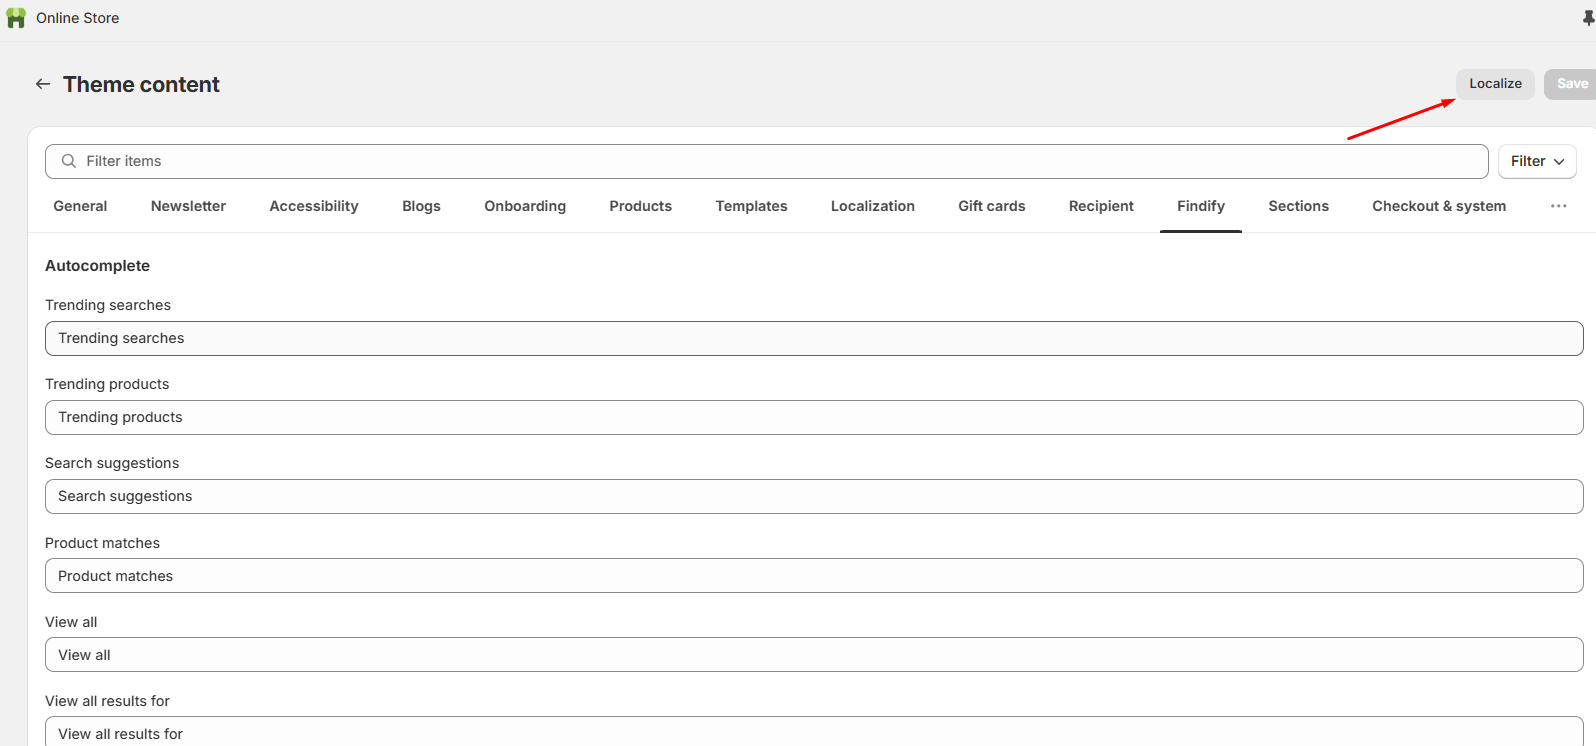Click the Search suggestions field label
Screen dimensions: 1596x746
112,463
